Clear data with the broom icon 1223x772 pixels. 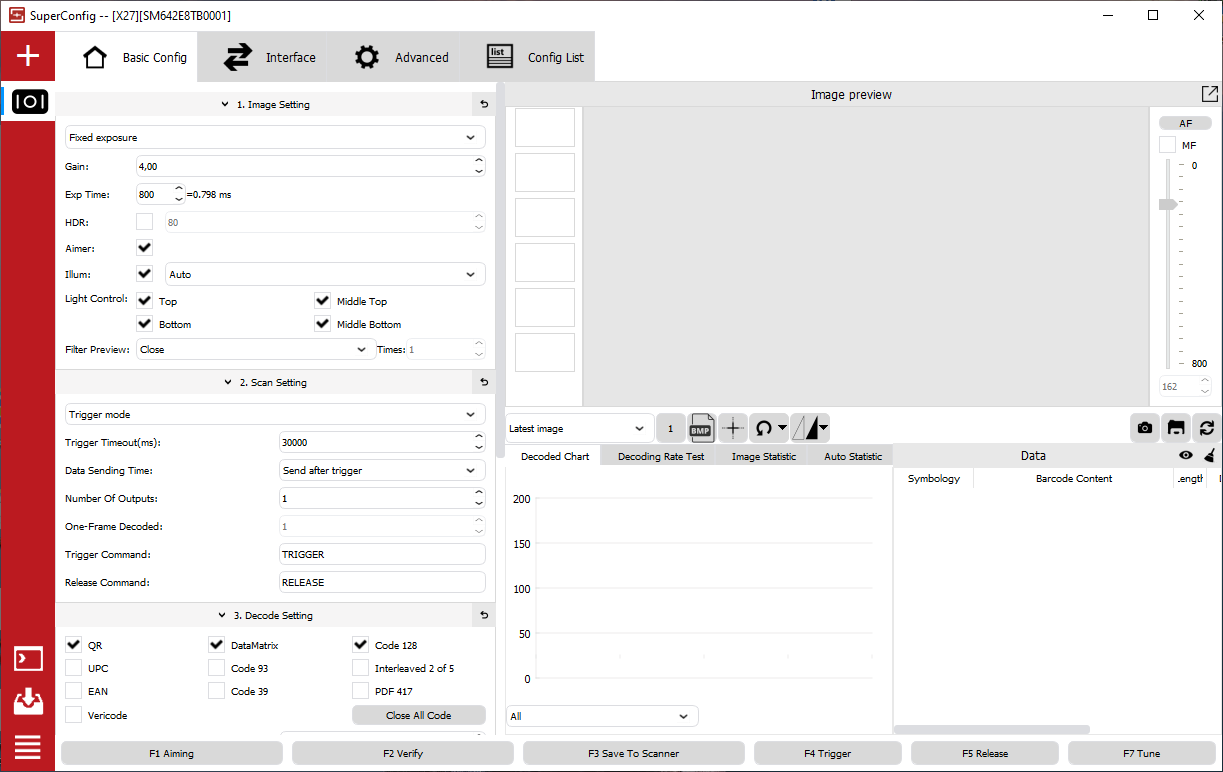click(1209, 456)
